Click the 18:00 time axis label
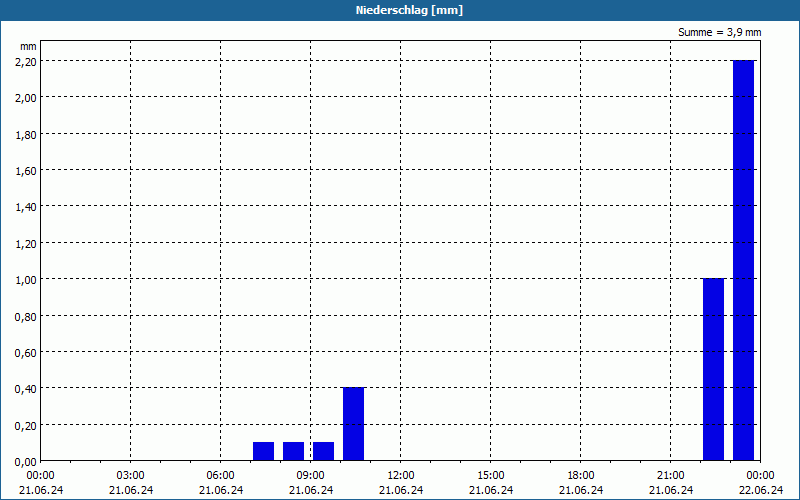The image size is (800, 500). coord(581,476)
